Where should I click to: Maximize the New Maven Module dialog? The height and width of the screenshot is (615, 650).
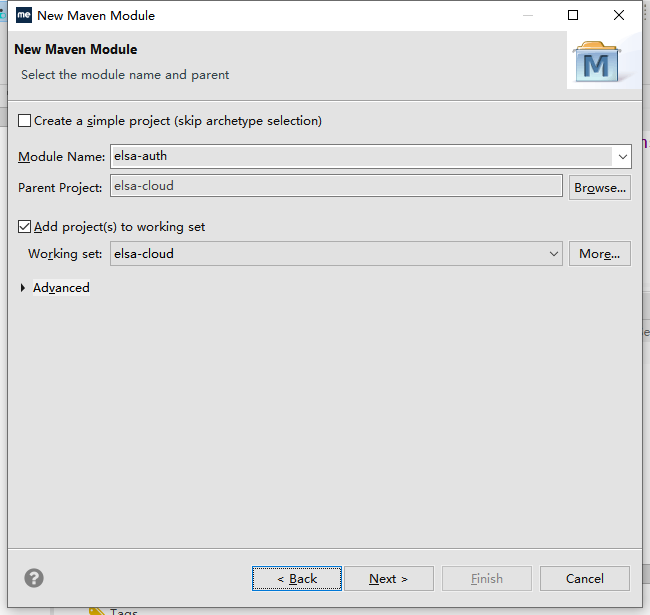(x=573, y=15)
